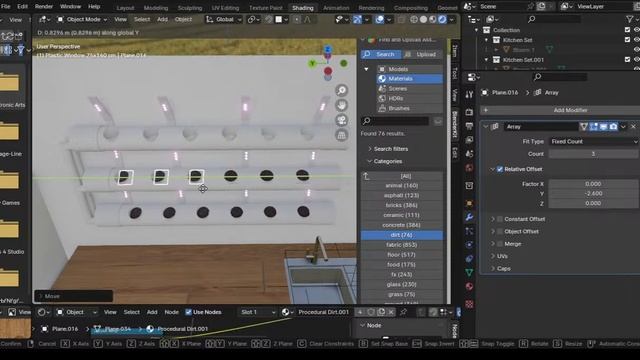Switch perspective/orthographic with the grid gizmo
640x360 pixels.
342,135
